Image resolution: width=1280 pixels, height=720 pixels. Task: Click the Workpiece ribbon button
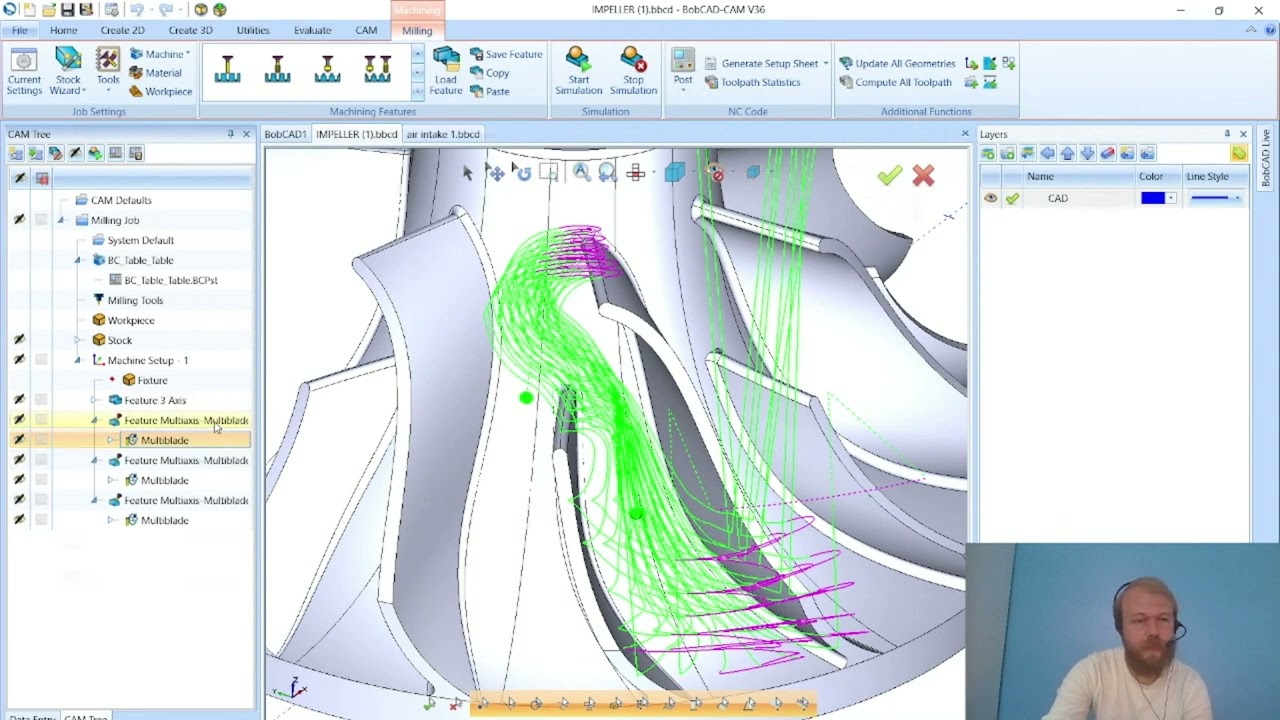160,91
